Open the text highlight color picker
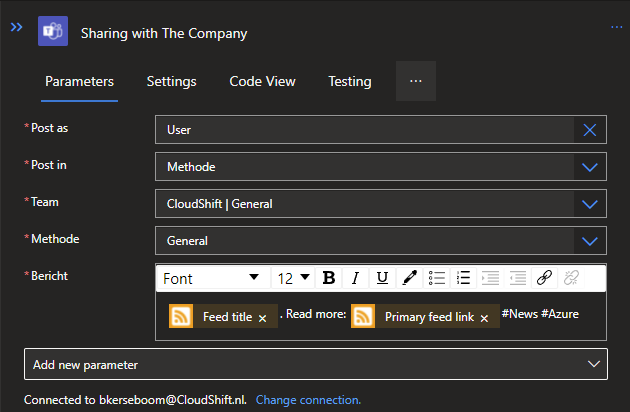Screen dimensions: 630x412 409,278
